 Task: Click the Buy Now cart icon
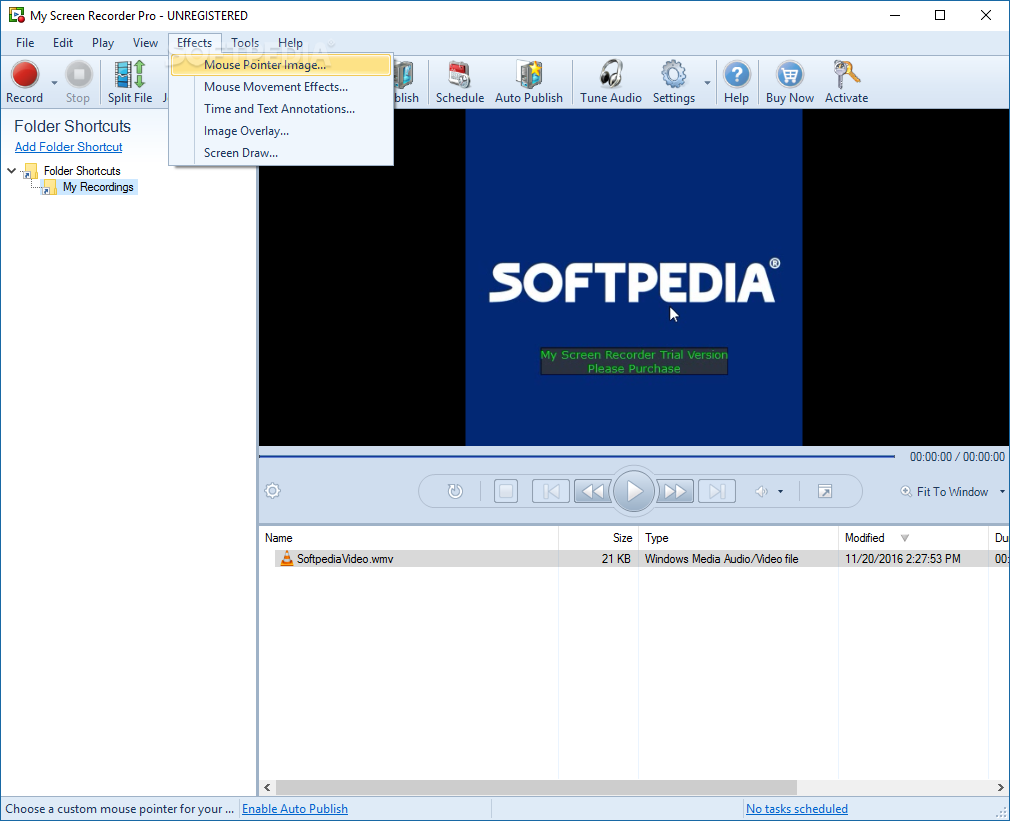pos(790,81)
